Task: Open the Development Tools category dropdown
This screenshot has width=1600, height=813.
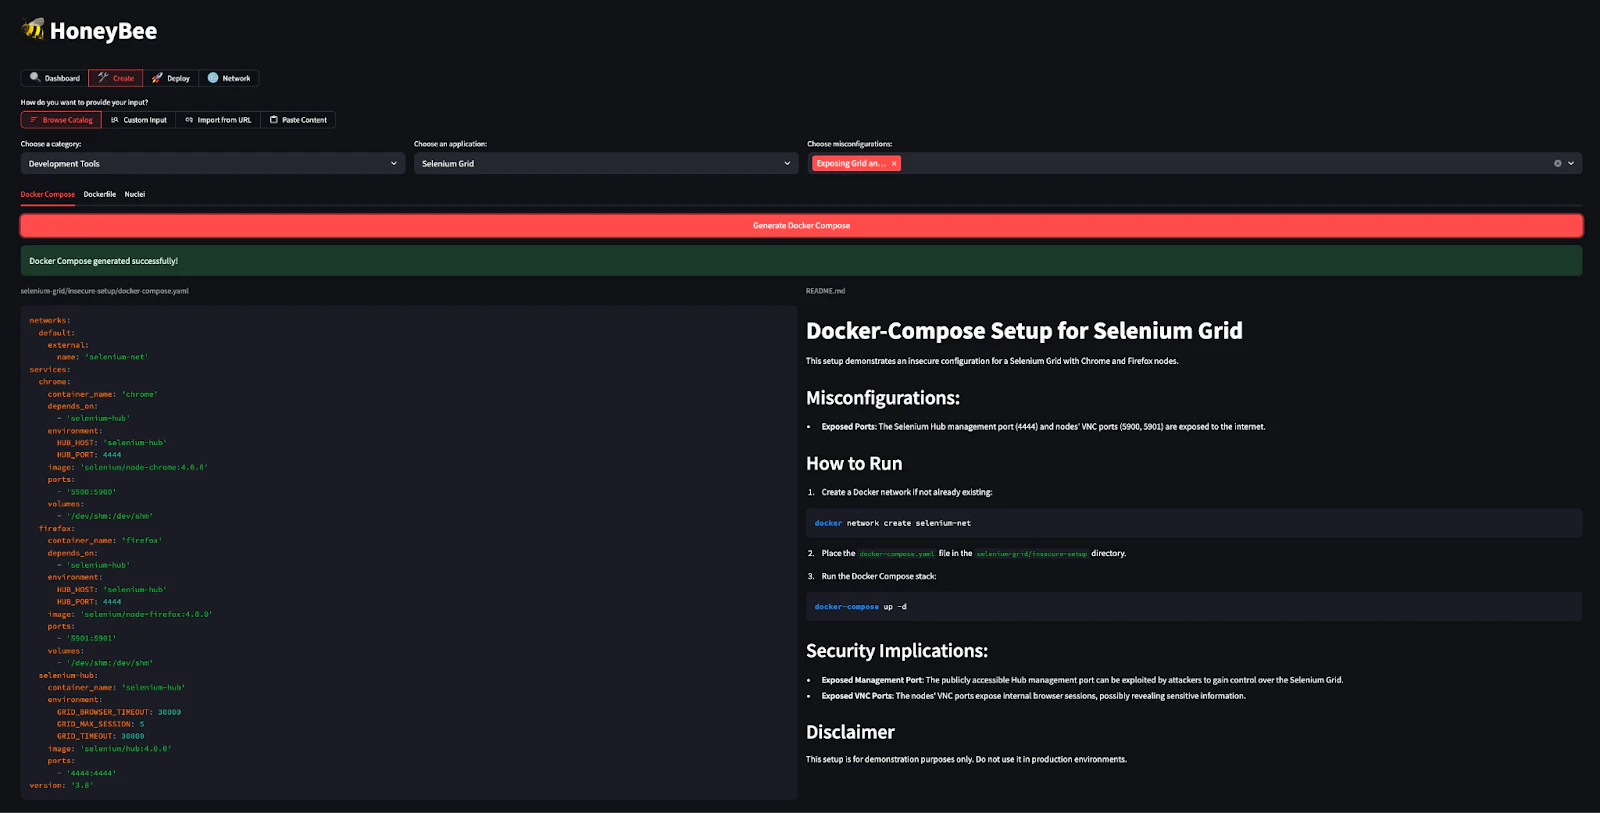Action: (212, 163)
